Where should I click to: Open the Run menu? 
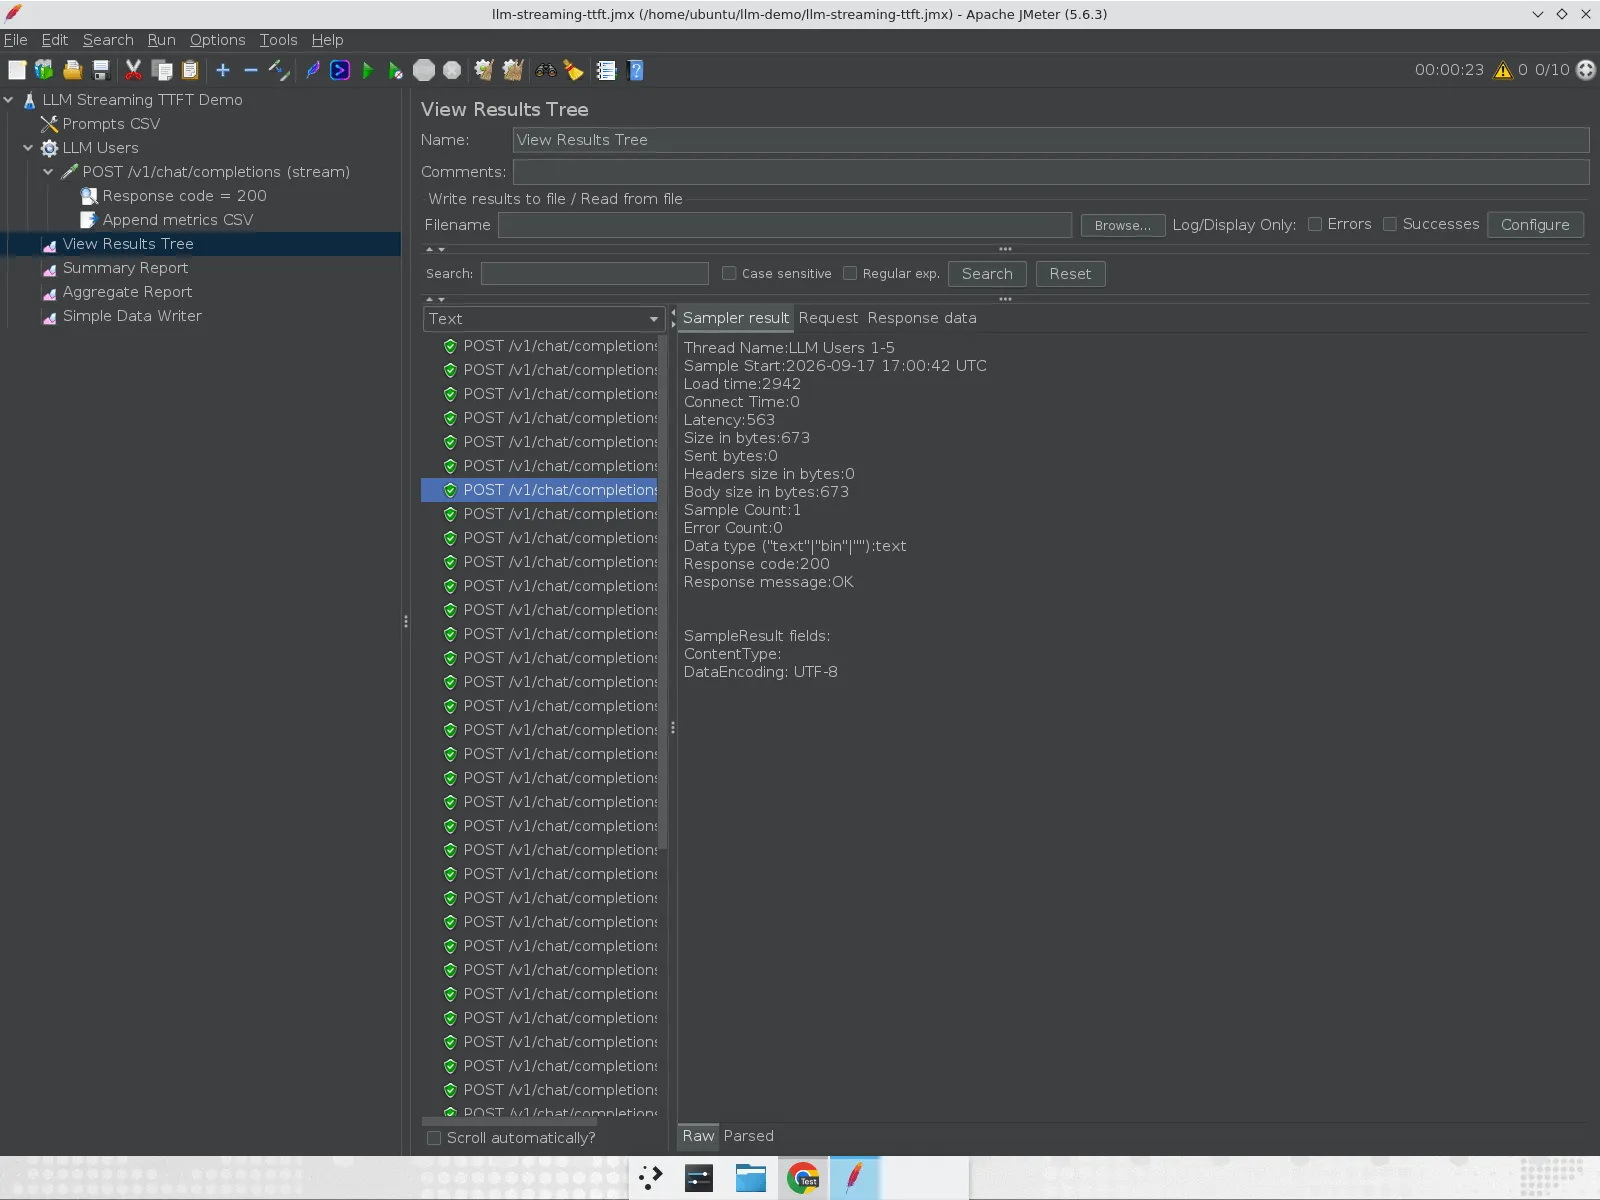click(161, 40)
